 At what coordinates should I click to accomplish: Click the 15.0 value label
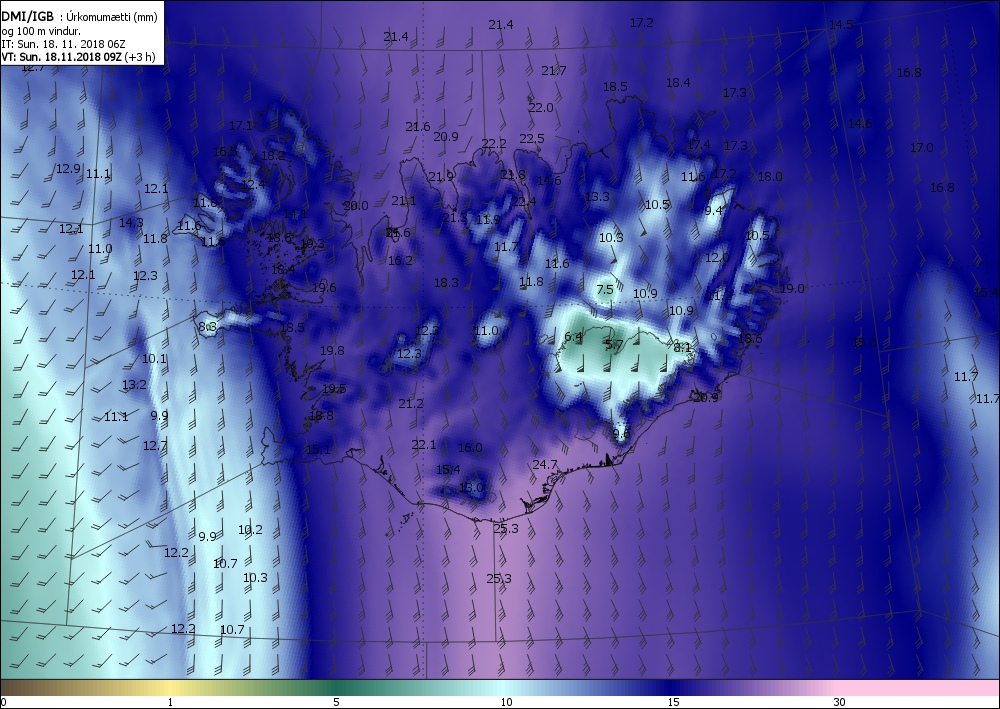864,342
